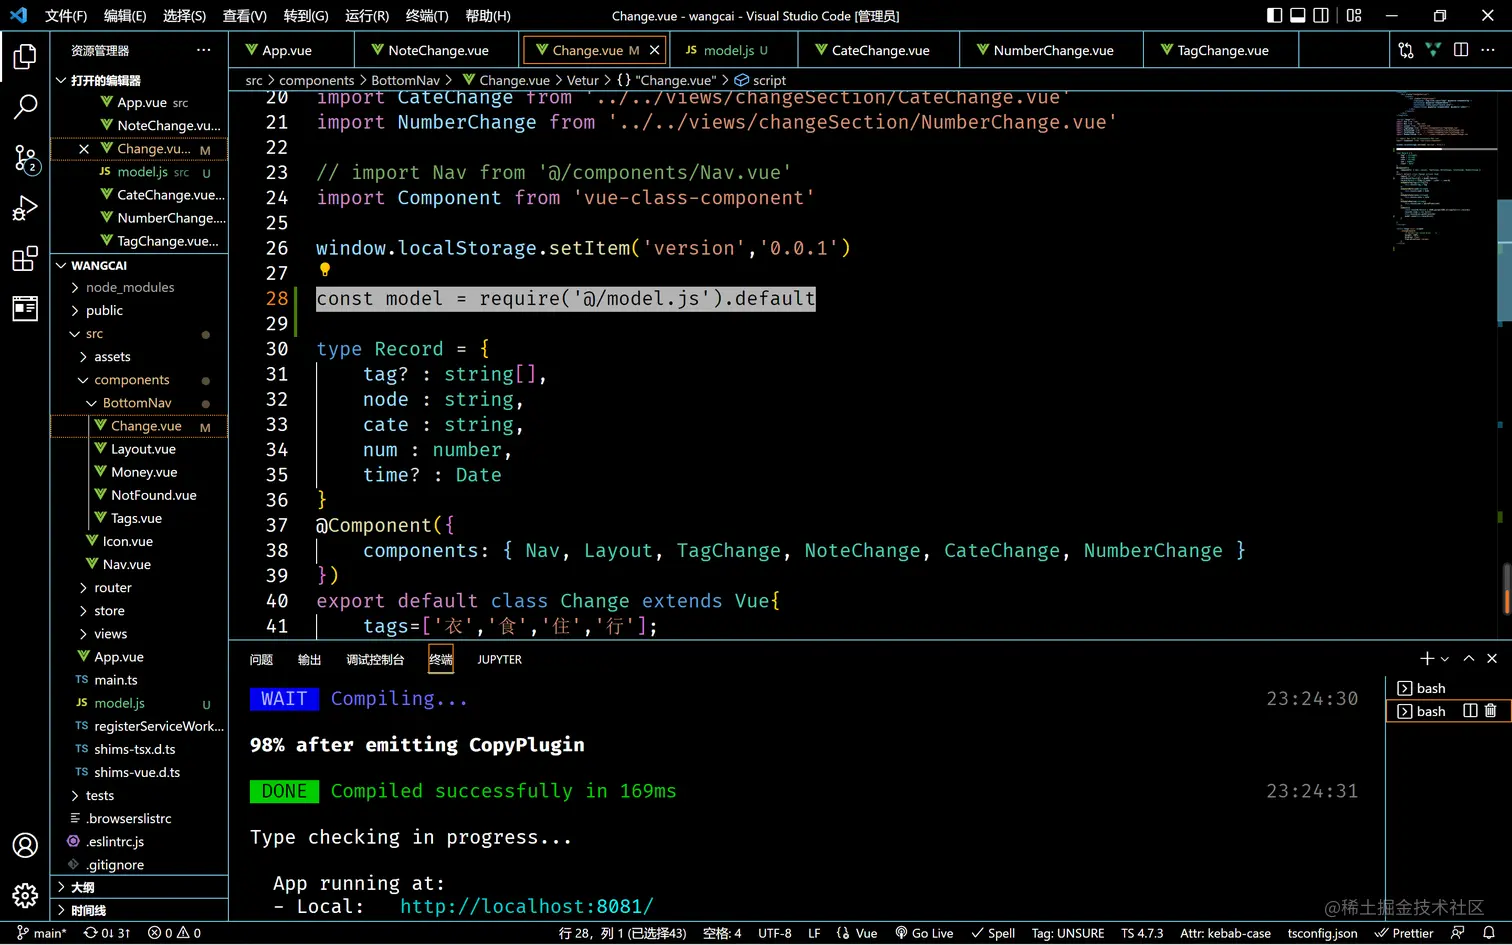This screenshot has width=1512, height=945.
Task: Toggle the primary side bar visibility
Action: pyautogui.click(x=1275, y=16)
